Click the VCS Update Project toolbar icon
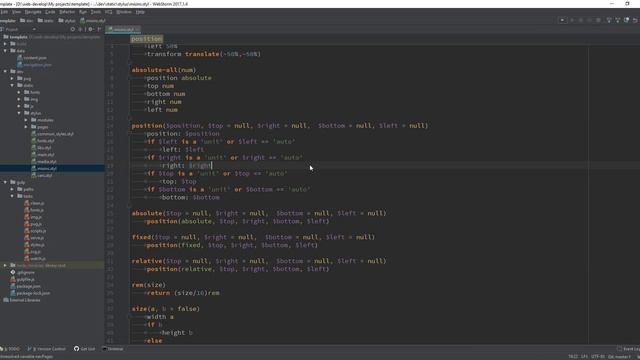Viewport: 640px width, 360px height. coord(609,20)
